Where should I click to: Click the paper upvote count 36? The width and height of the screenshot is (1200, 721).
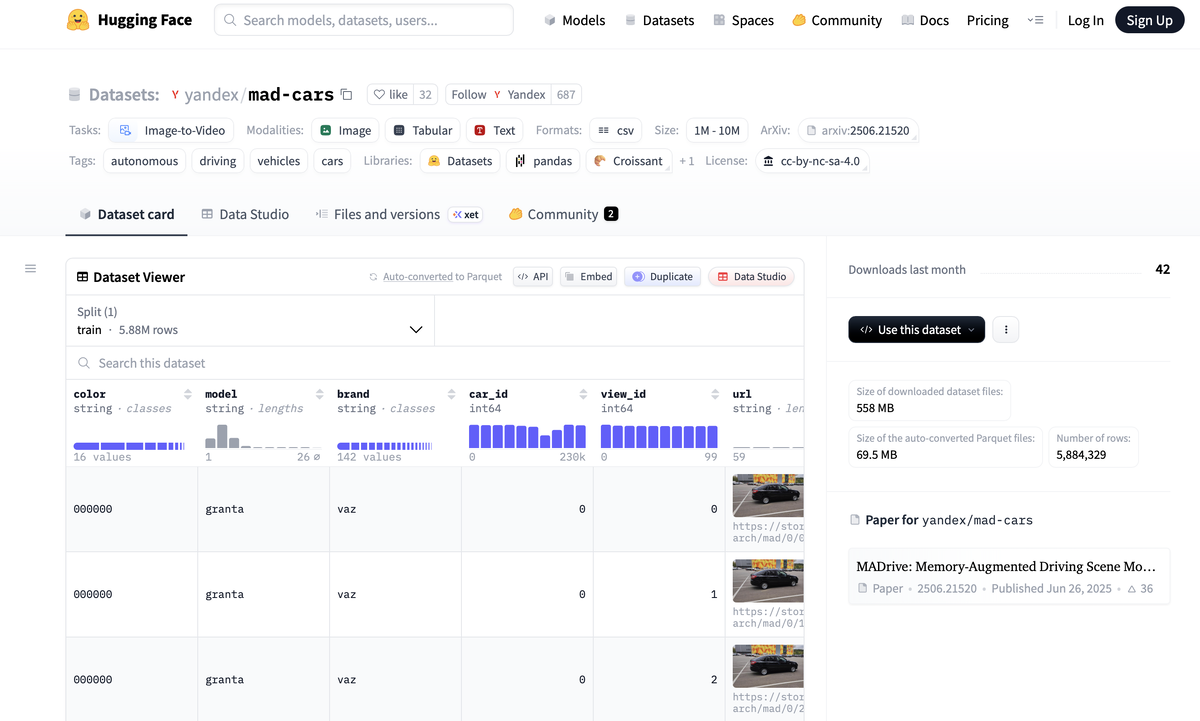(x=1140, y=588)
